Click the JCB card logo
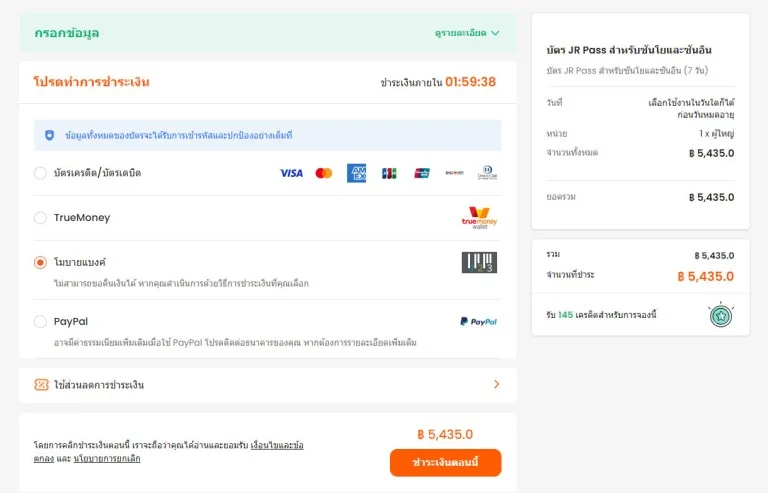Image resolution: width=768 pixels, height=493 pixels. (x=389, y=173)
